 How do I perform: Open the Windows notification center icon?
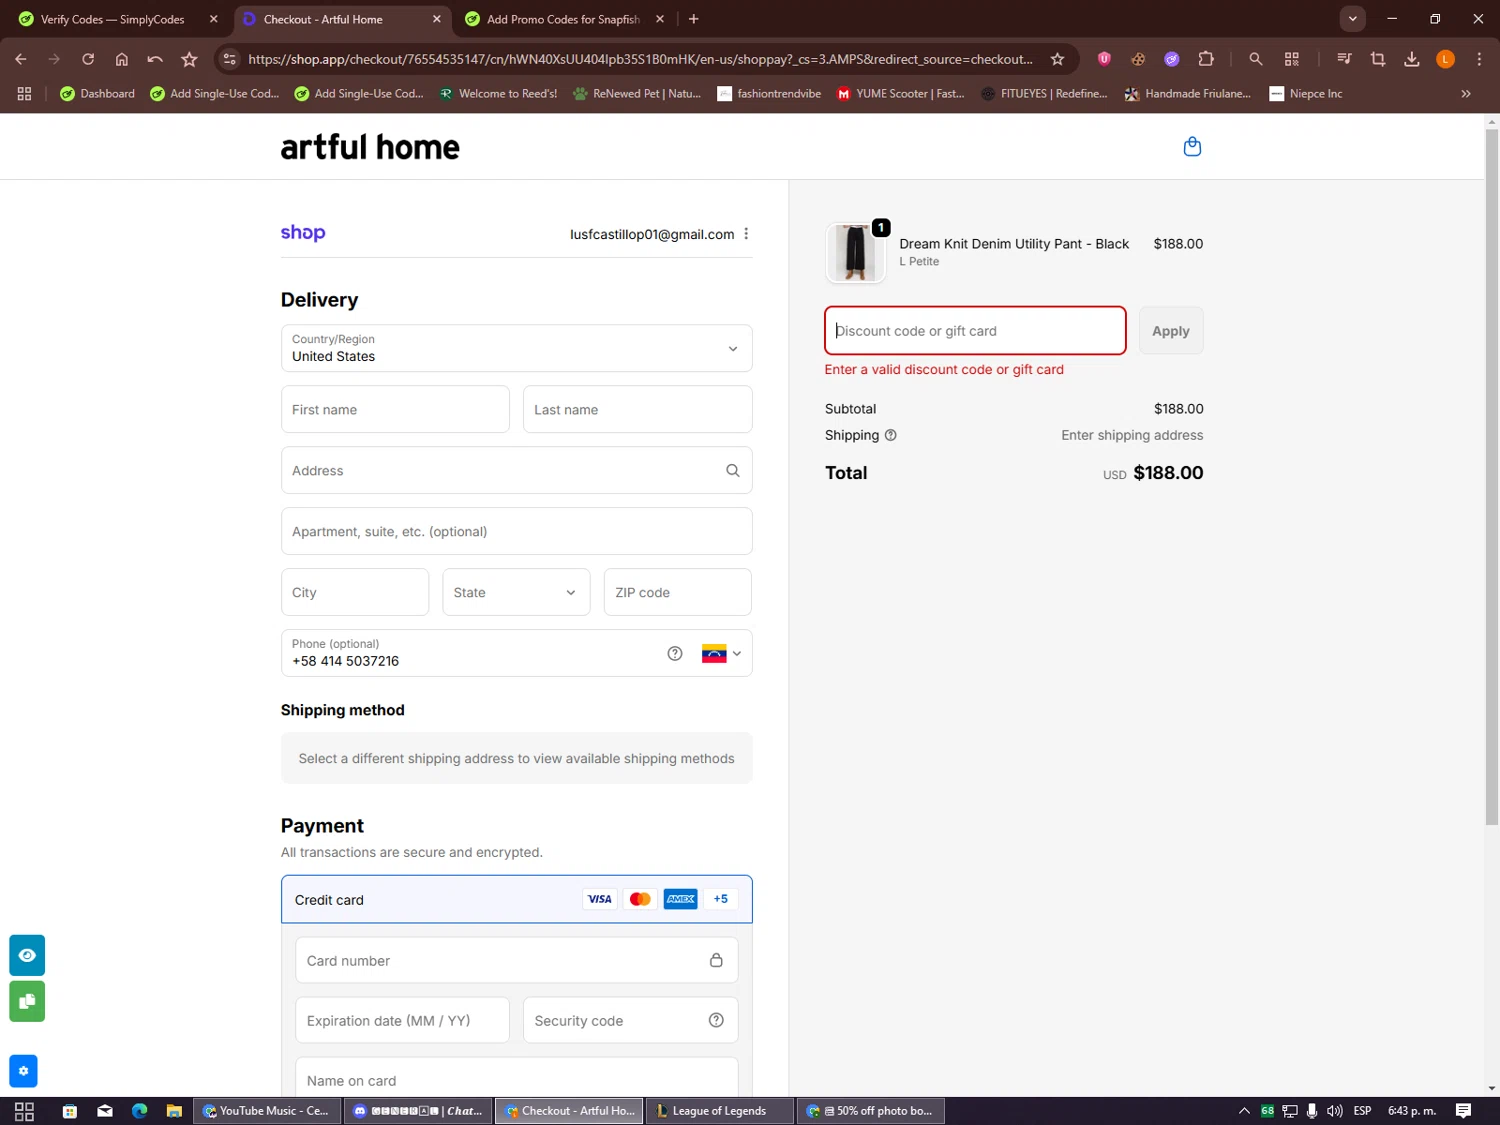click(1463, 1111)
